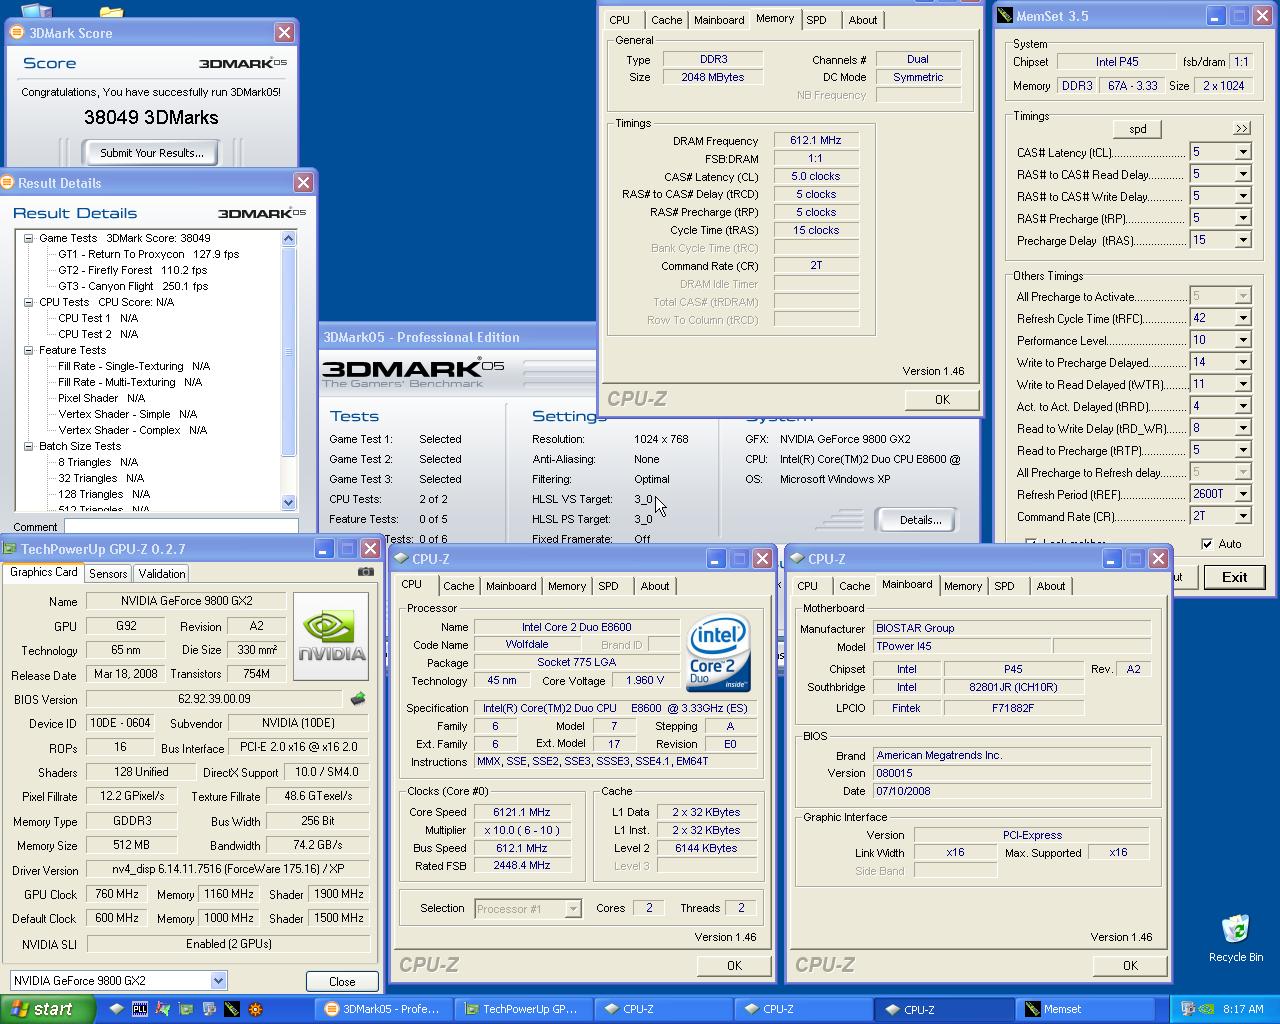Select the Mainboard tab in the memory CPU-Z window

tap(718, 20)
